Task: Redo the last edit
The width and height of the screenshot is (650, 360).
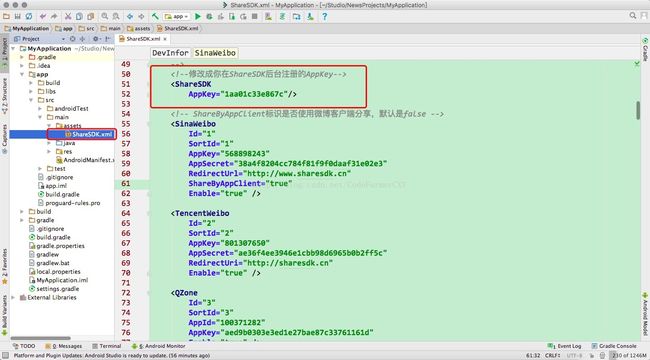Action: click(54, 17)
